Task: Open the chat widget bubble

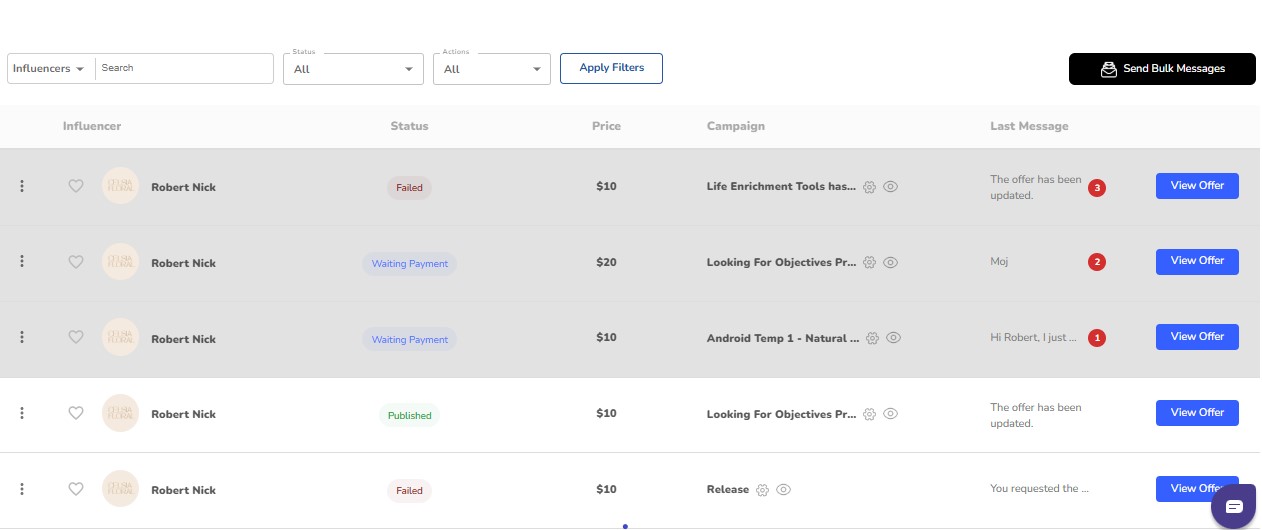Action: (1233, 505)
